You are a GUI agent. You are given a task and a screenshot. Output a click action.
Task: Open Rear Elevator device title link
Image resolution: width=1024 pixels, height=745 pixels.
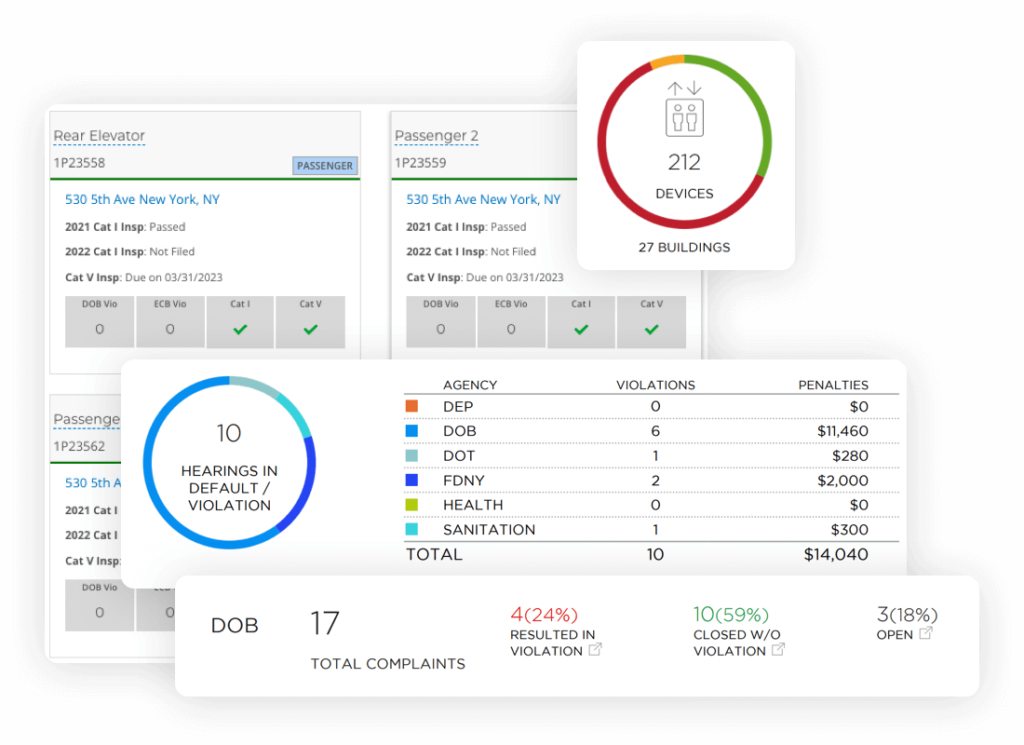[x=99, y=136]
